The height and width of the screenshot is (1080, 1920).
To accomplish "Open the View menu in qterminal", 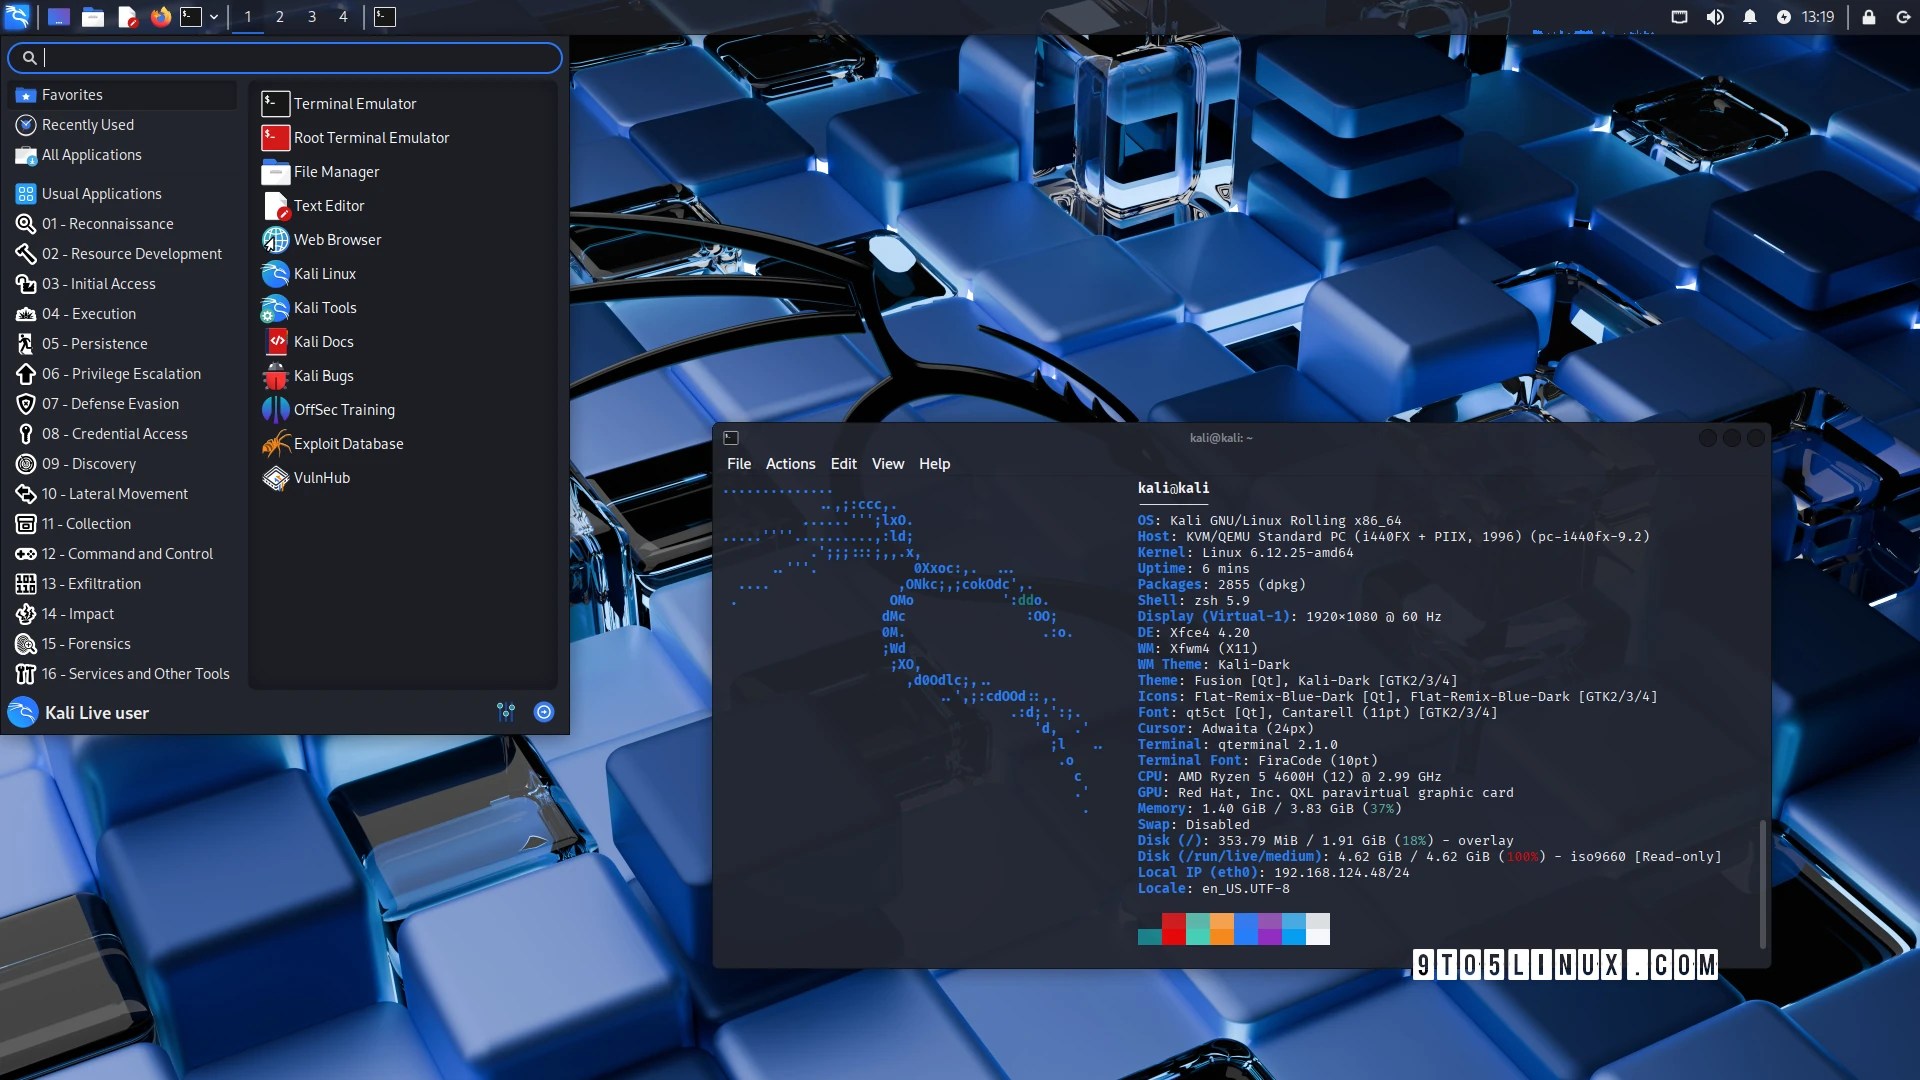I will point(887,464).
